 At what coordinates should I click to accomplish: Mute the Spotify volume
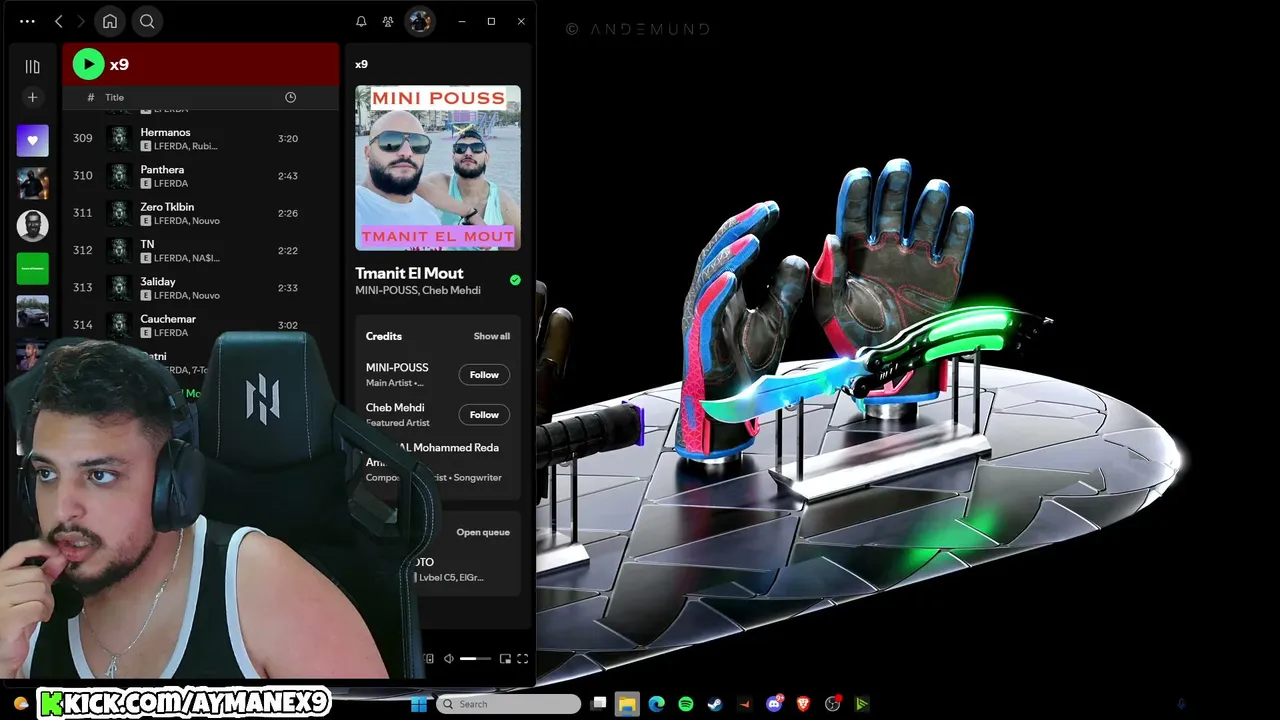[x=449, y=659]
